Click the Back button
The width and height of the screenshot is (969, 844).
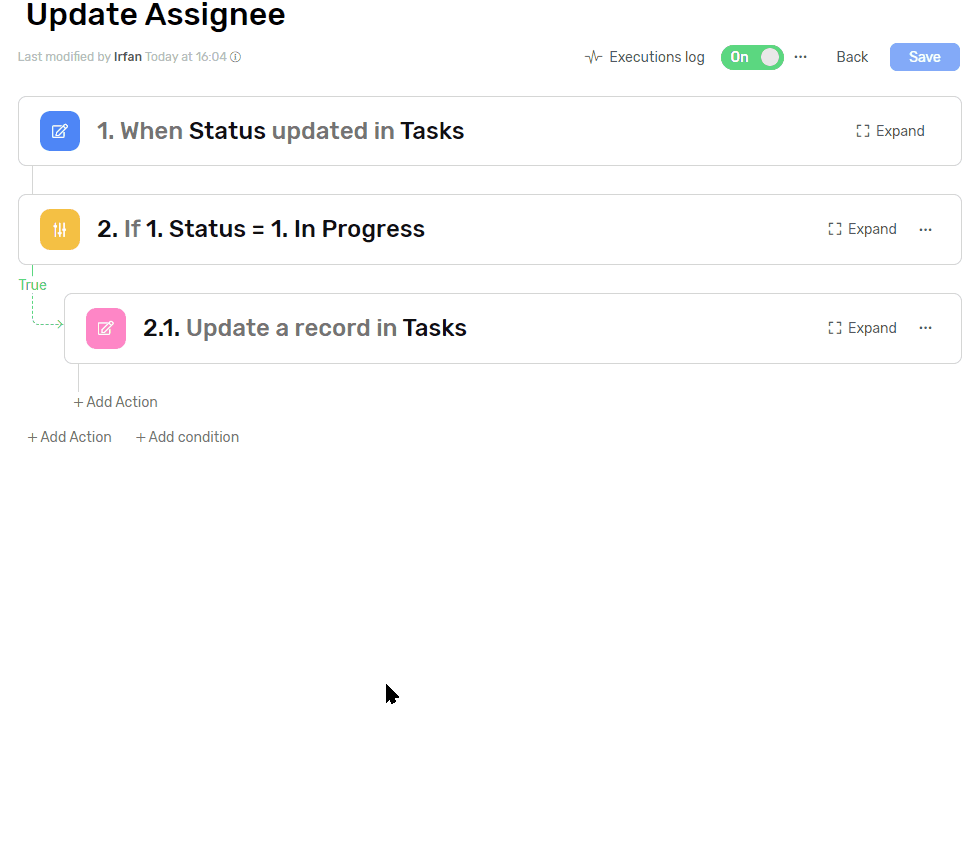pos(852,57)
